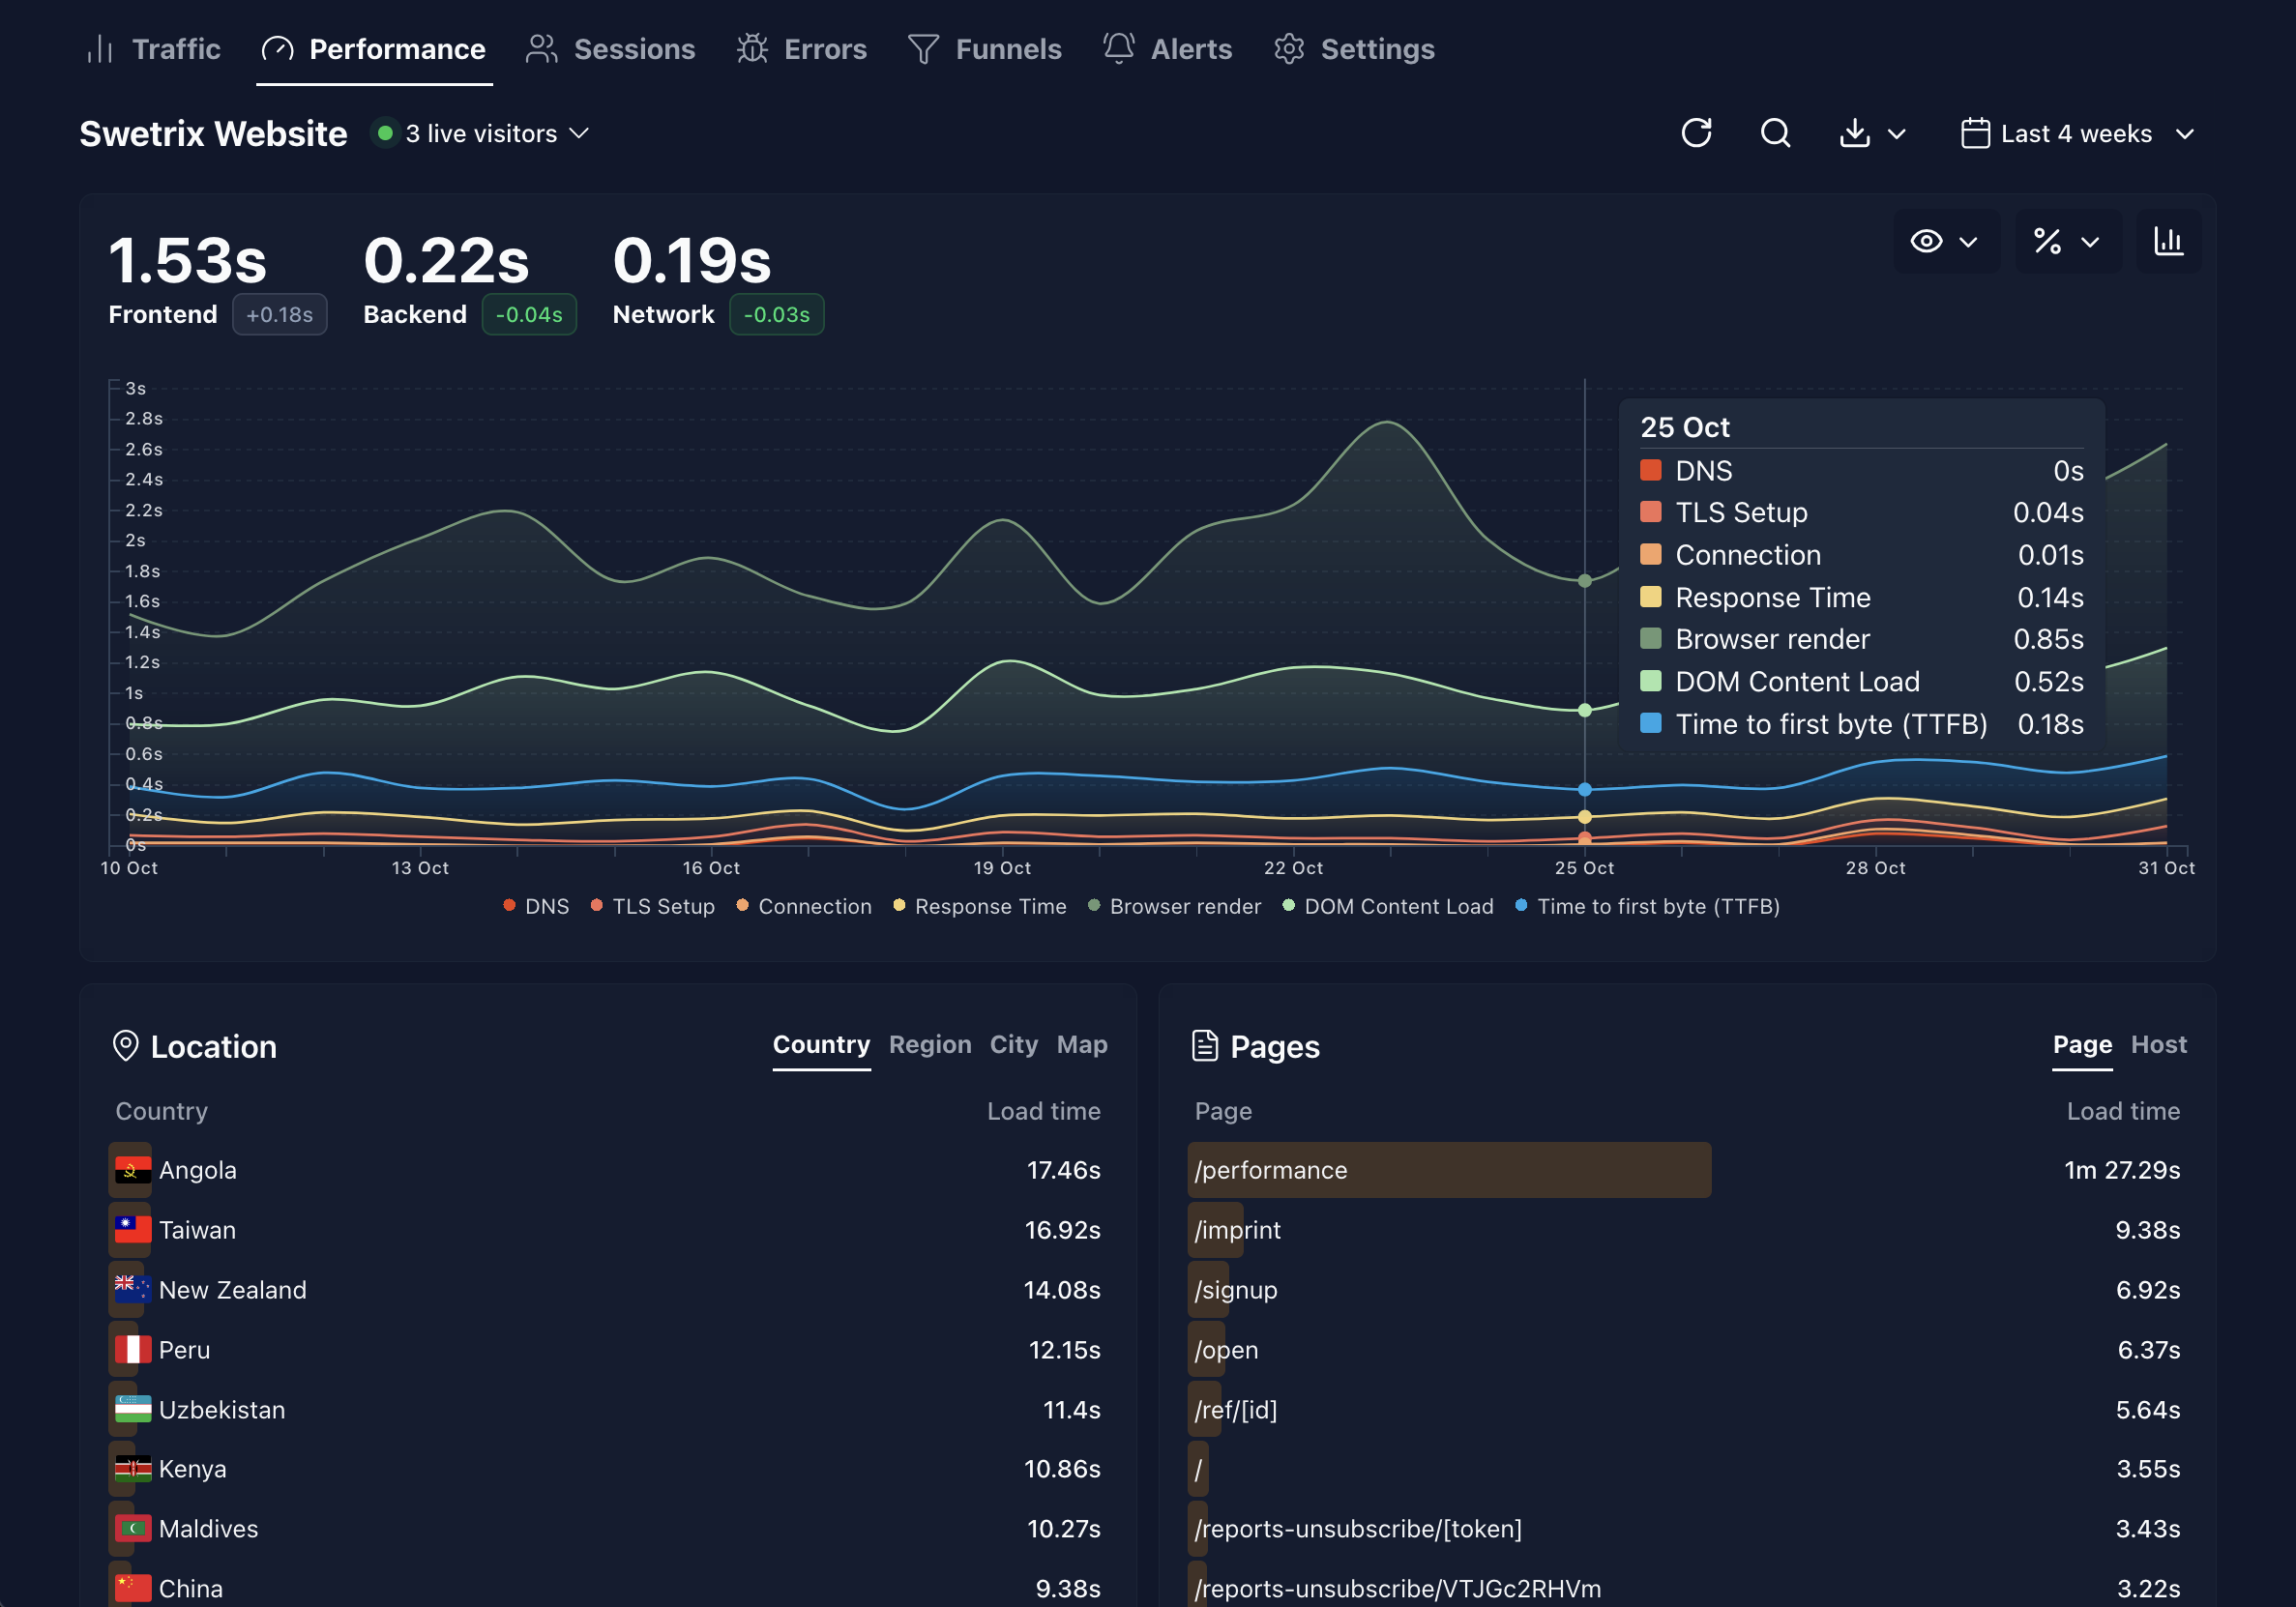The image size is (2296, 1607).
Task: Click the percent aggregation icon
Action: [x=2047, y=241]
